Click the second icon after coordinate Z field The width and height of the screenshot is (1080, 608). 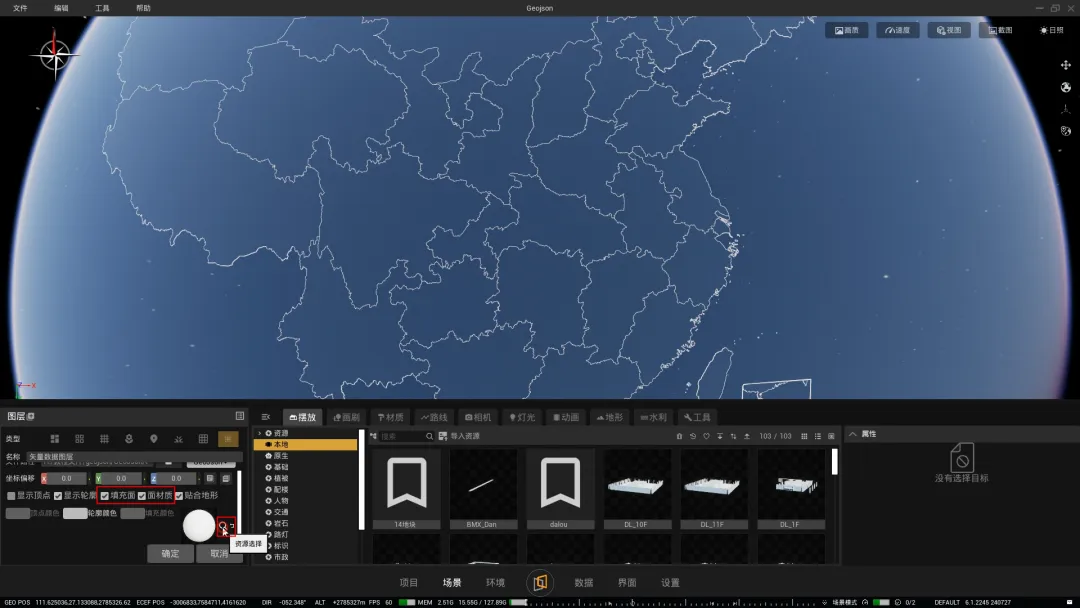coord(226,478)
